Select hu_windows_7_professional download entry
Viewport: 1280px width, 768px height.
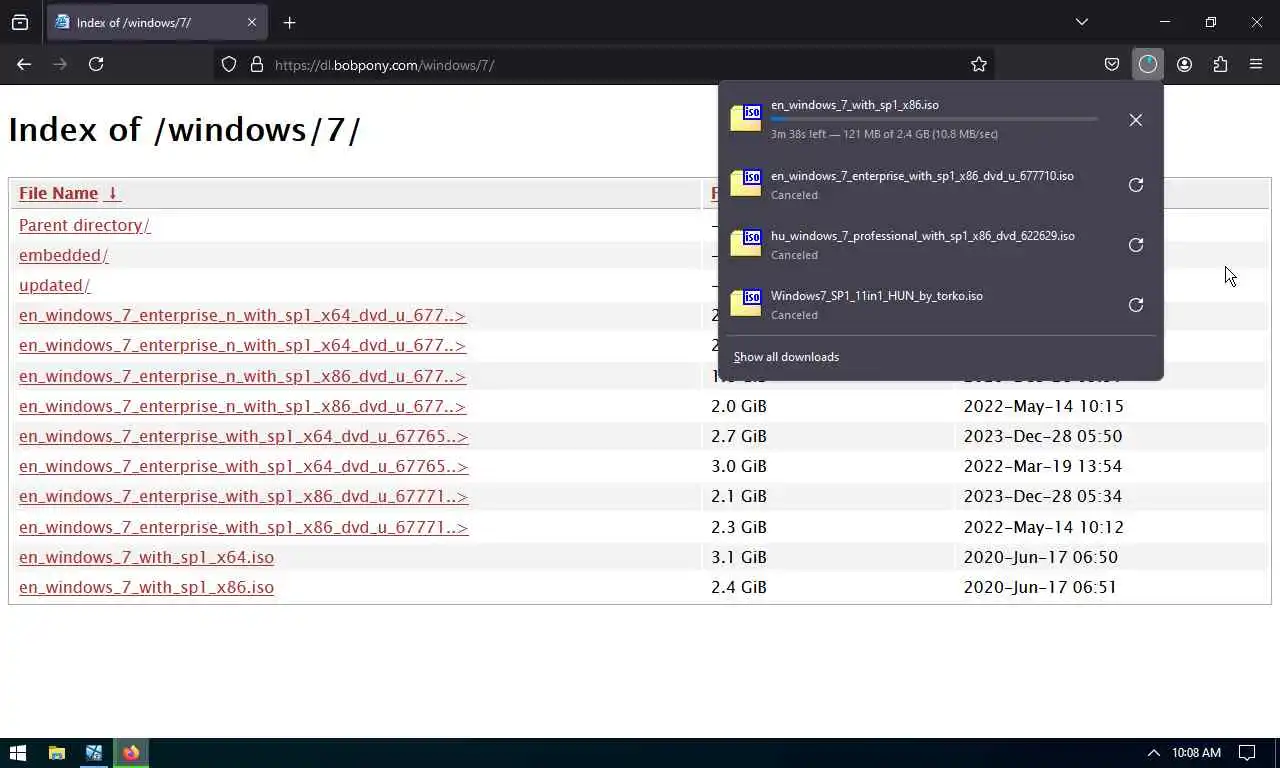coord(915,245)
